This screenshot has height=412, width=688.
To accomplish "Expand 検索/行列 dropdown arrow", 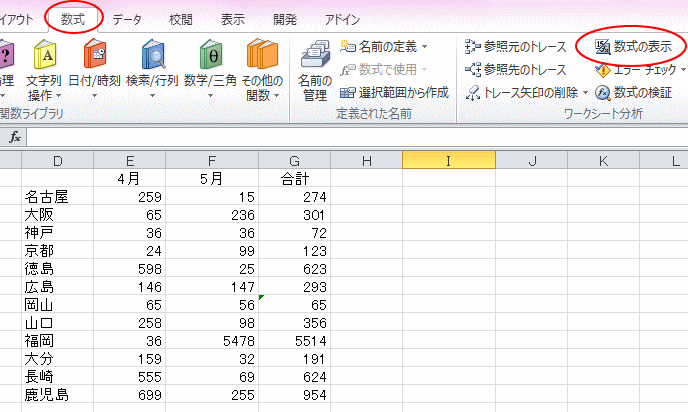I will pos(152,95).
